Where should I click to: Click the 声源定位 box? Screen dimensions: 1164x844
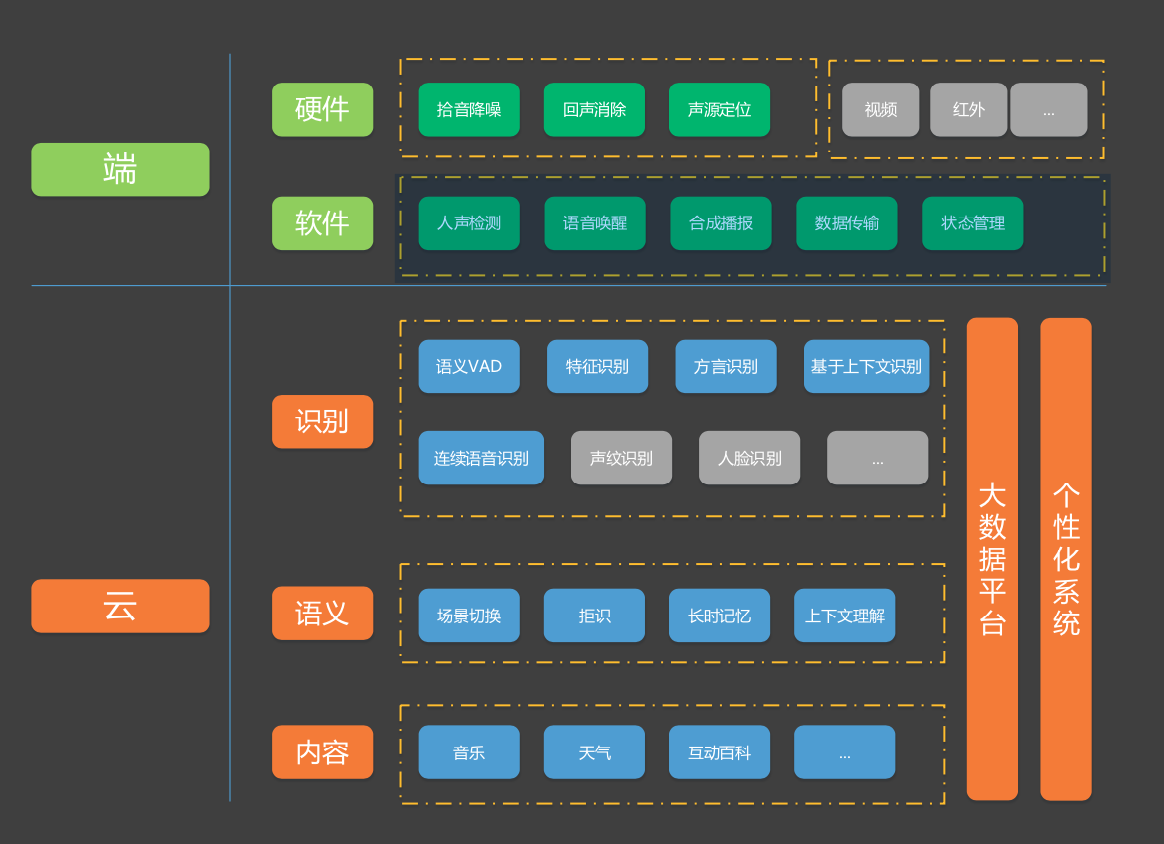(719, 109)
